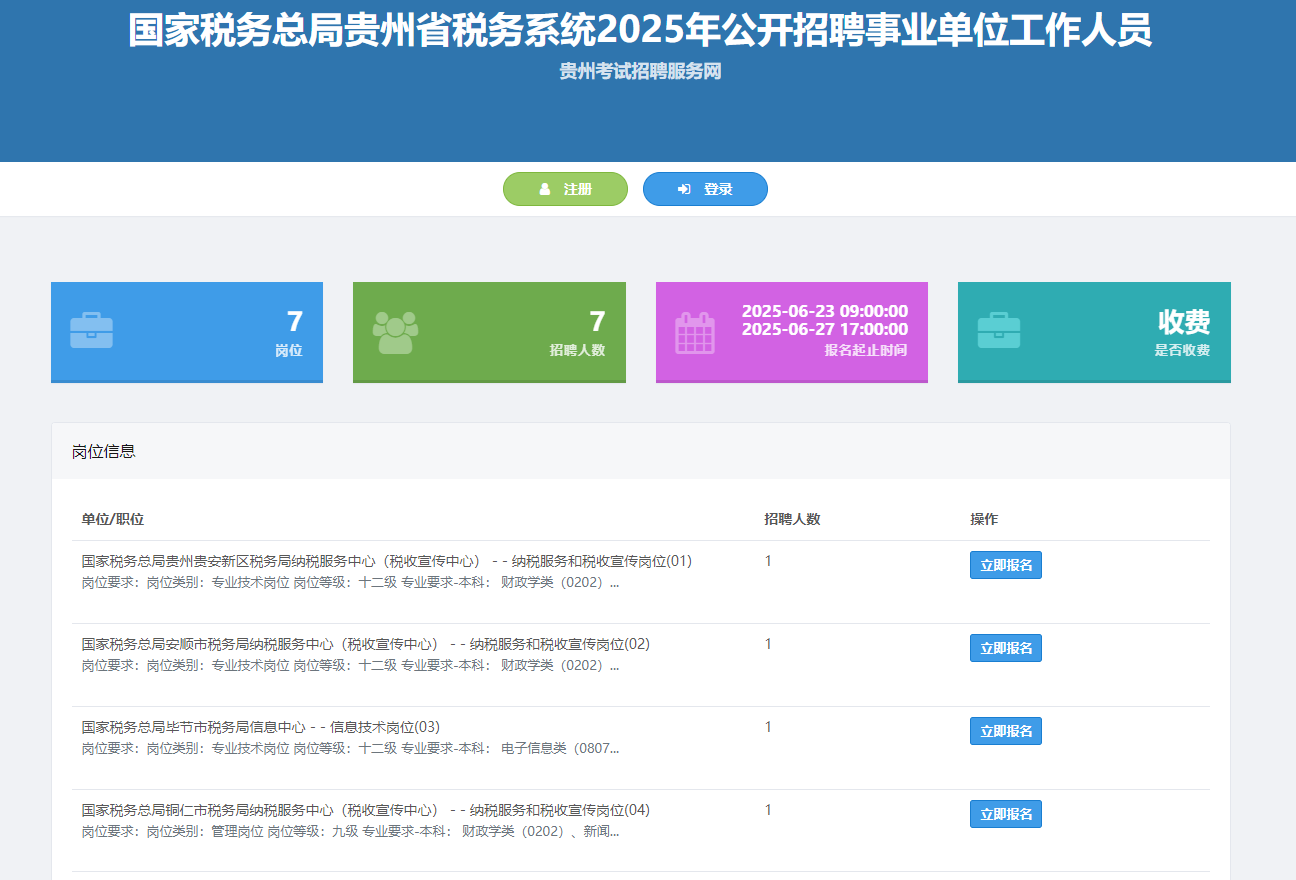
Task: Click 立即报名 for position 02 安顺市
Action: click(1005, 648)
